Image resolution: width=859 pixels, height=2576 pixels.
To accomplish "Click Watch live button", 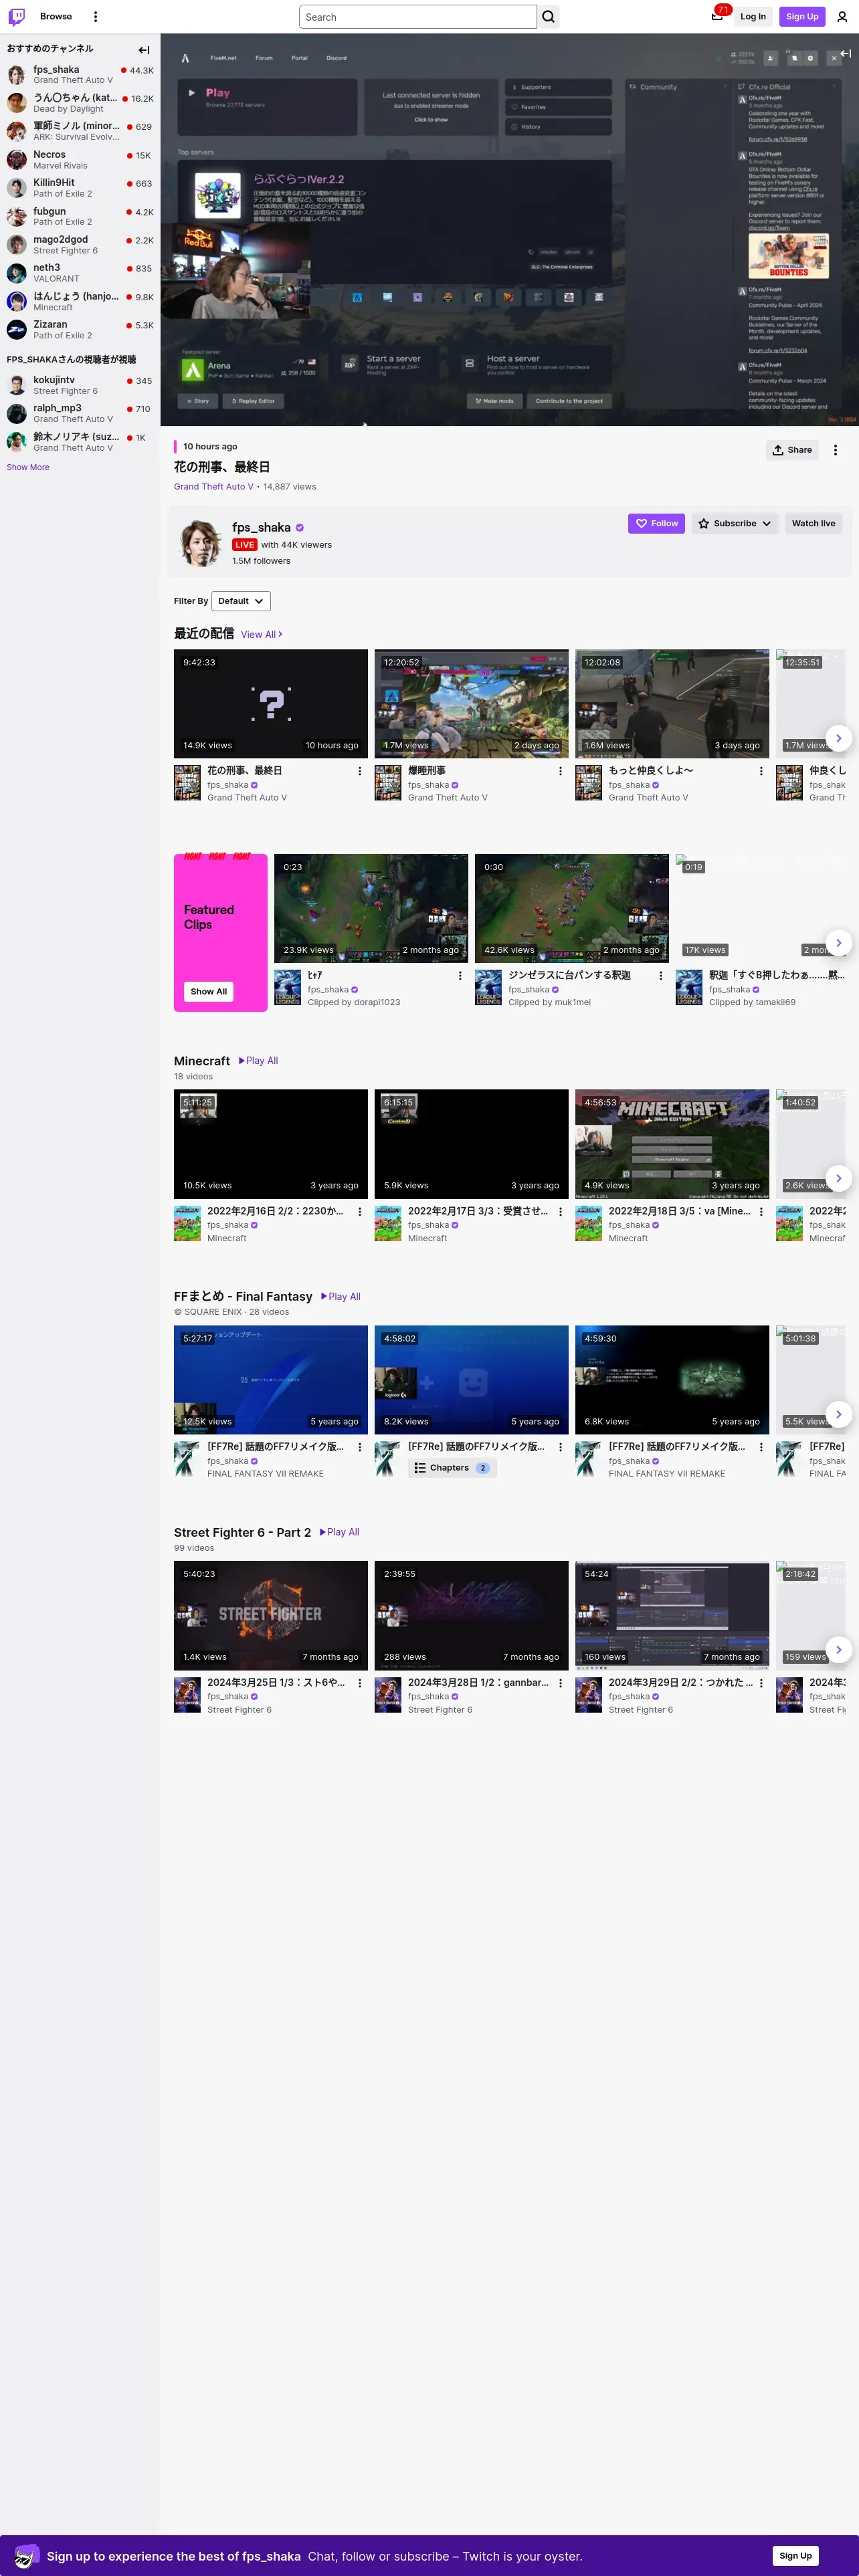I will point(813,523).
